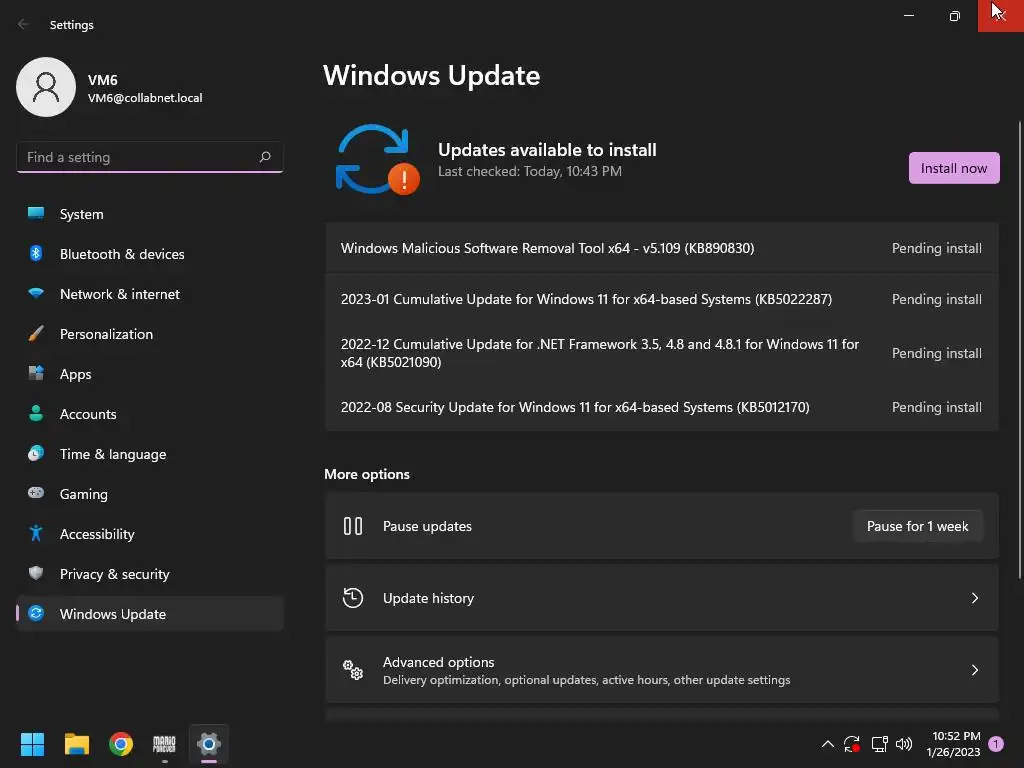Click the Privacy & security shield icon

pyautogui.click(x=36, y=573)
